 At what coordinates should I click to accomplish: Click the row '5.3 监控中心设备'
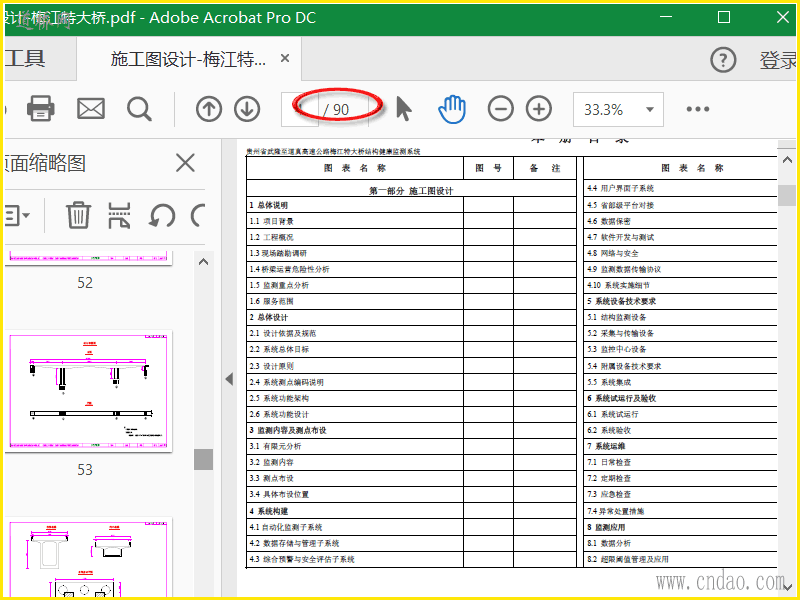coord(681,349)
